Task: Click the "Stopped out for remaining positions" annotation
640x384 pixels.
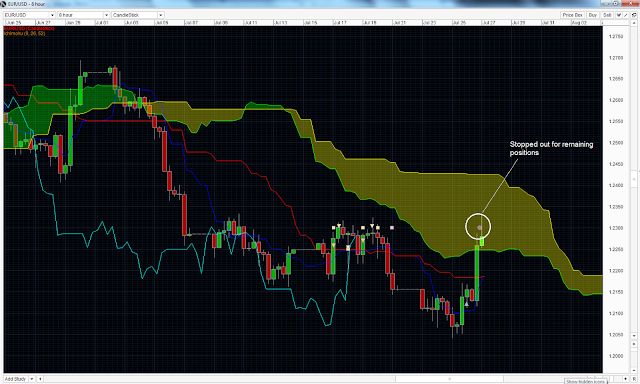Action: pyautogui.click(x=551, y=148)
